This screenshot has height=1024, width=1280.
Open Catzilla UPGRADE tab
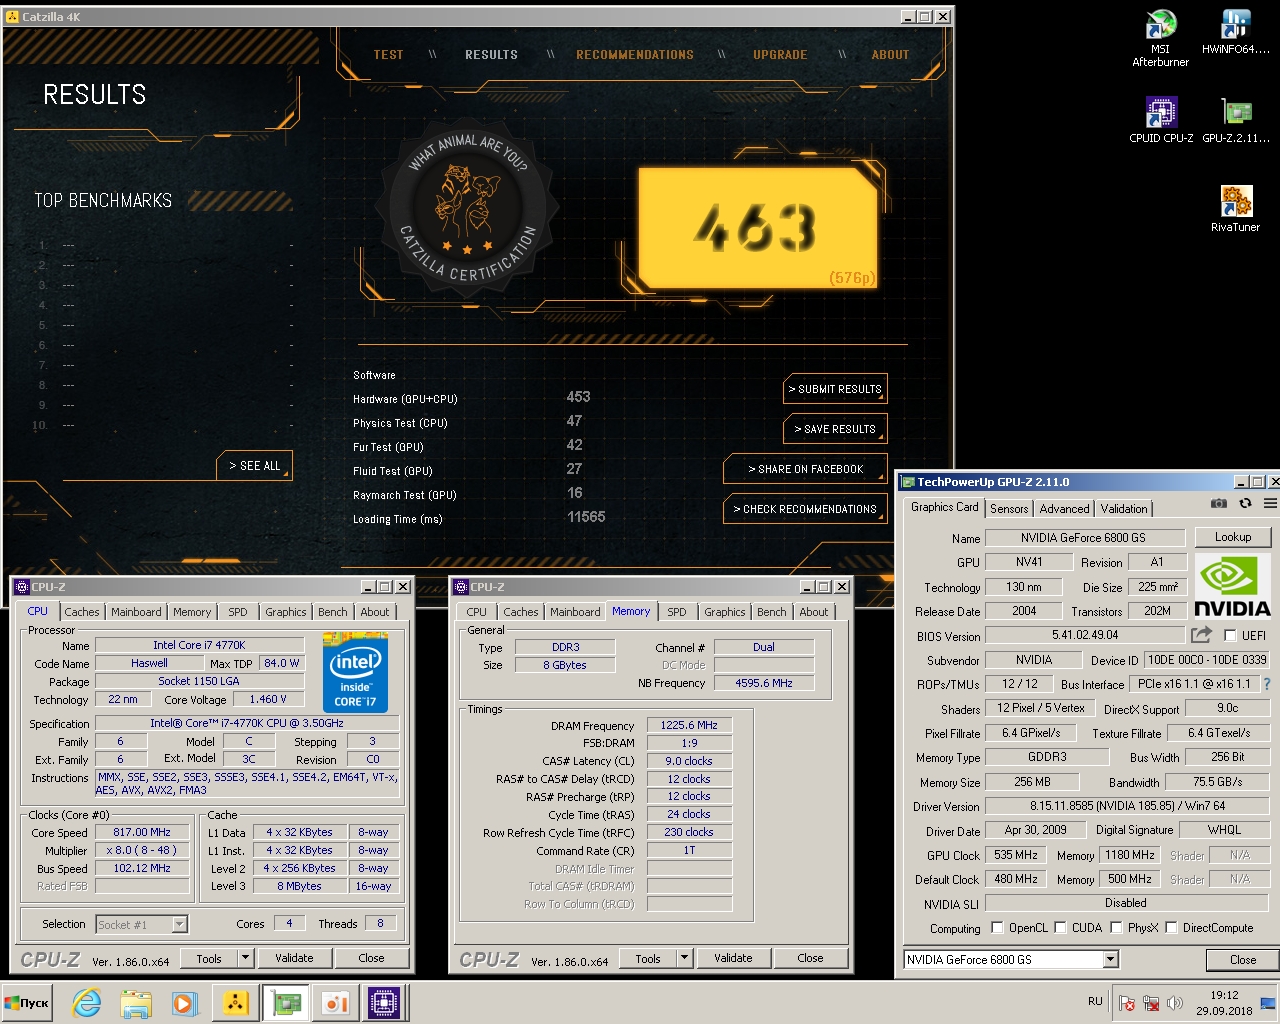pos(780,55)
